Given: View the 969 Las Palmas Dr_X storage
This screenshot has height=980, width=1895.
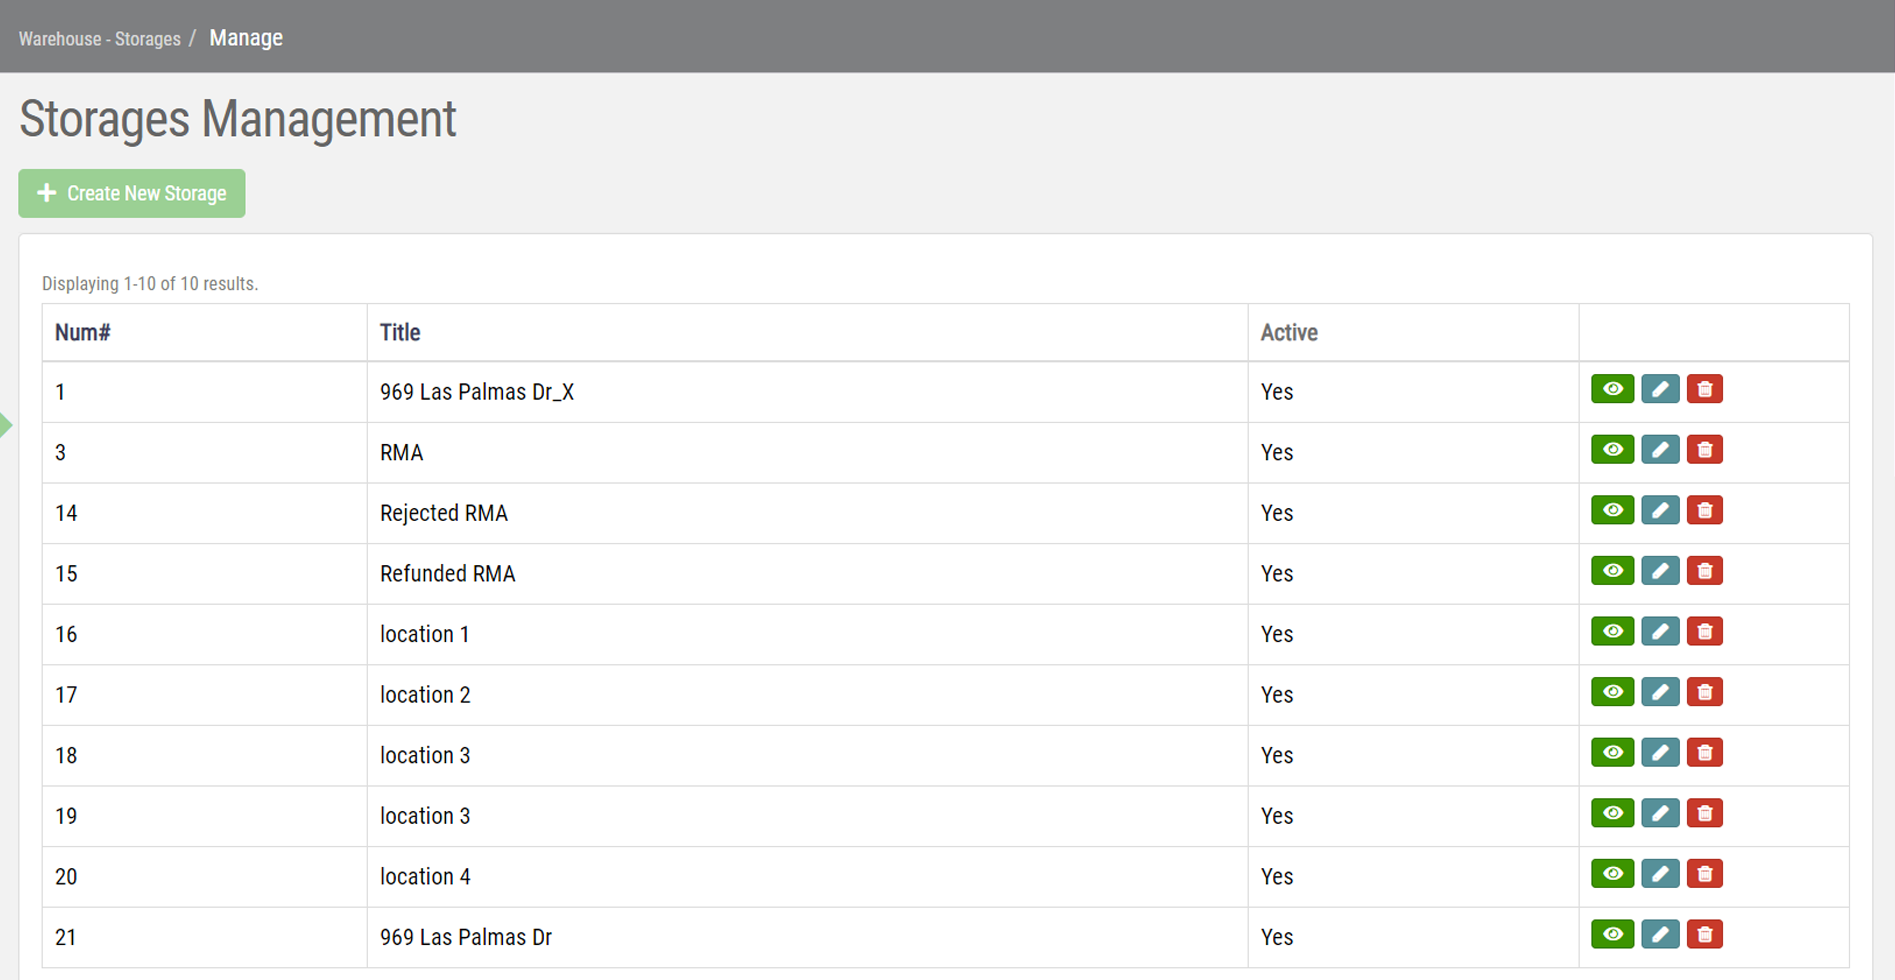Looking at the screenshot, I should pos(1612,389).
